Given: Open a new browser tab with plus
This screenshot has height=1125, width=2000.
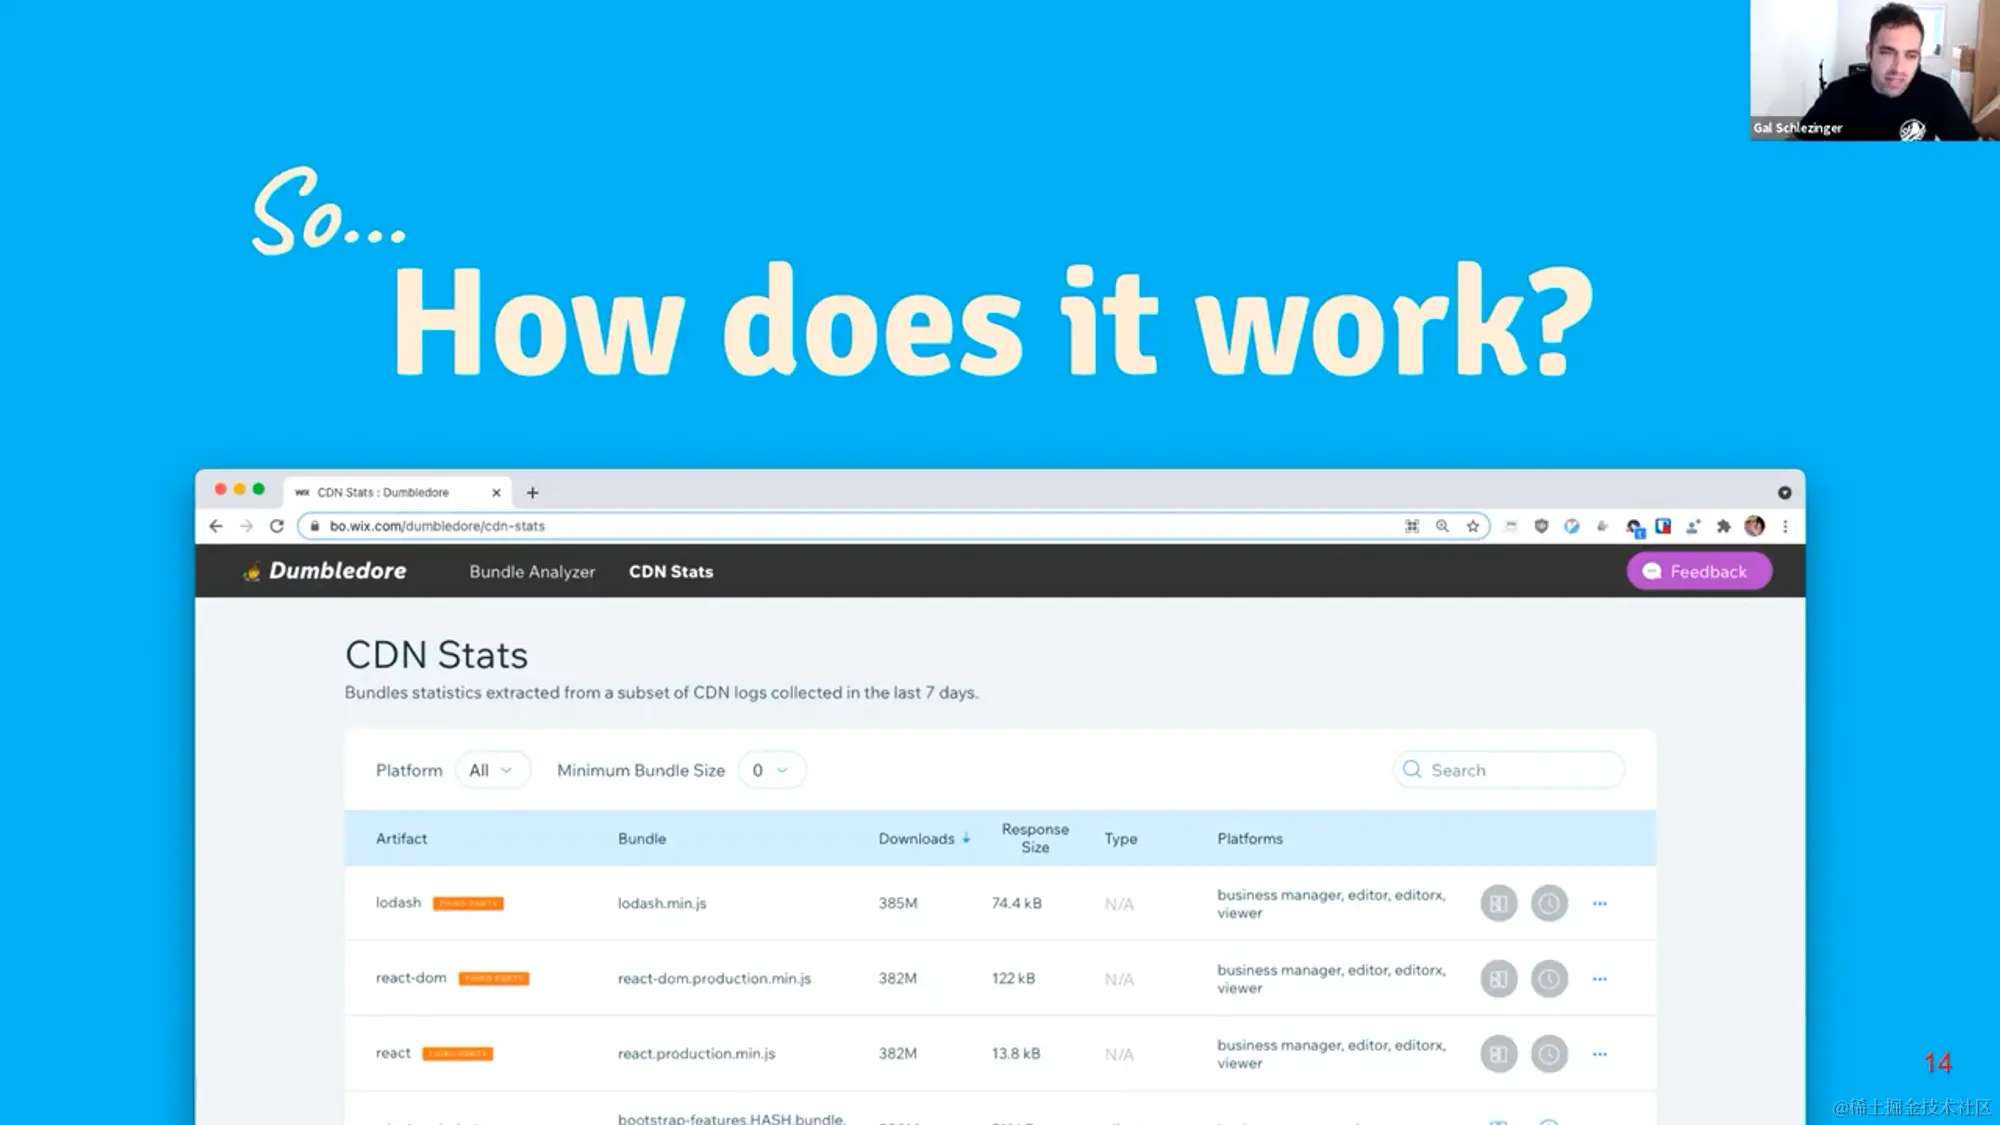Looking at the screenshot, I should (x=532, y=492).
